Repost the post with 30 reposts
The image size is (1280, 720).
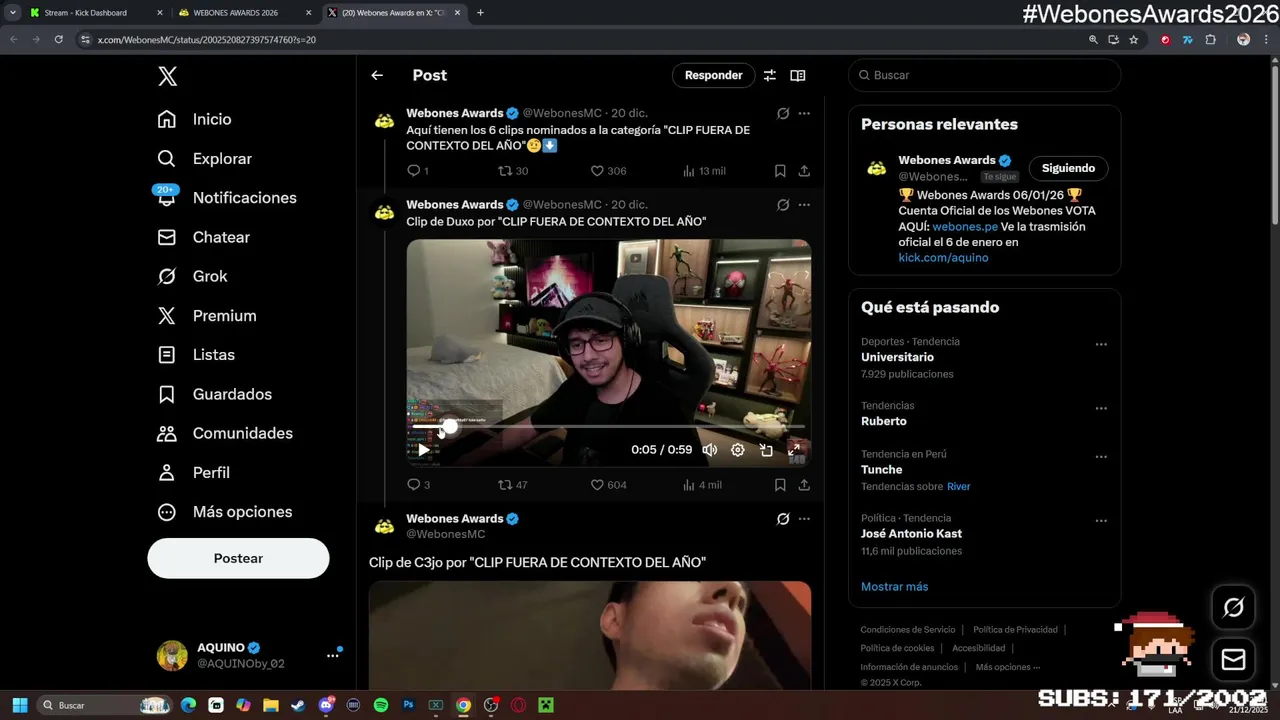513,171
